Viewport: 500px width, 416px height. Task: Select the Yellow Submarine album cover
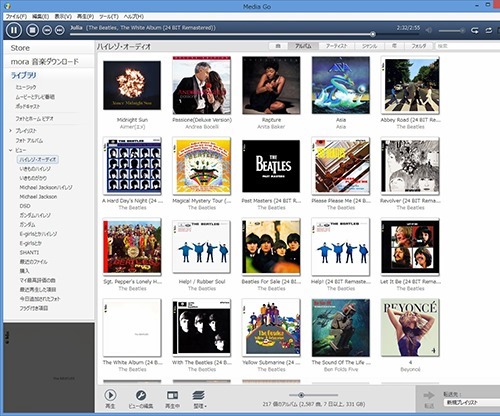tap(271, 328)
